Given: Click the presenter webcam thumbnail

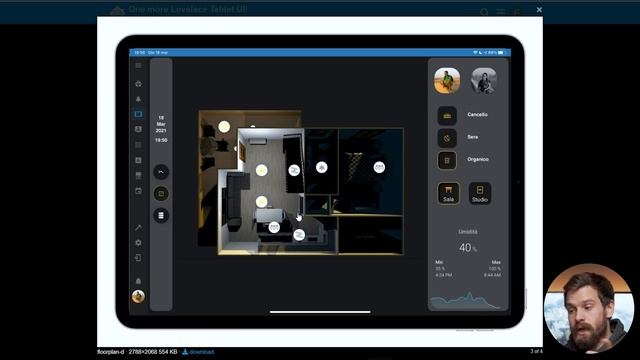Looking at the screenshot, I should coord(589,309).
